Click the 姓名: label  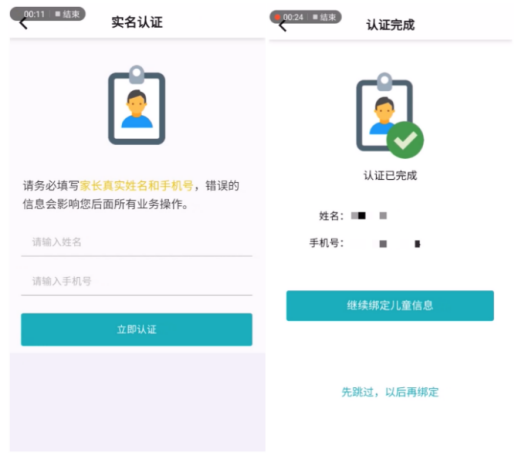[x=331, y=216]
